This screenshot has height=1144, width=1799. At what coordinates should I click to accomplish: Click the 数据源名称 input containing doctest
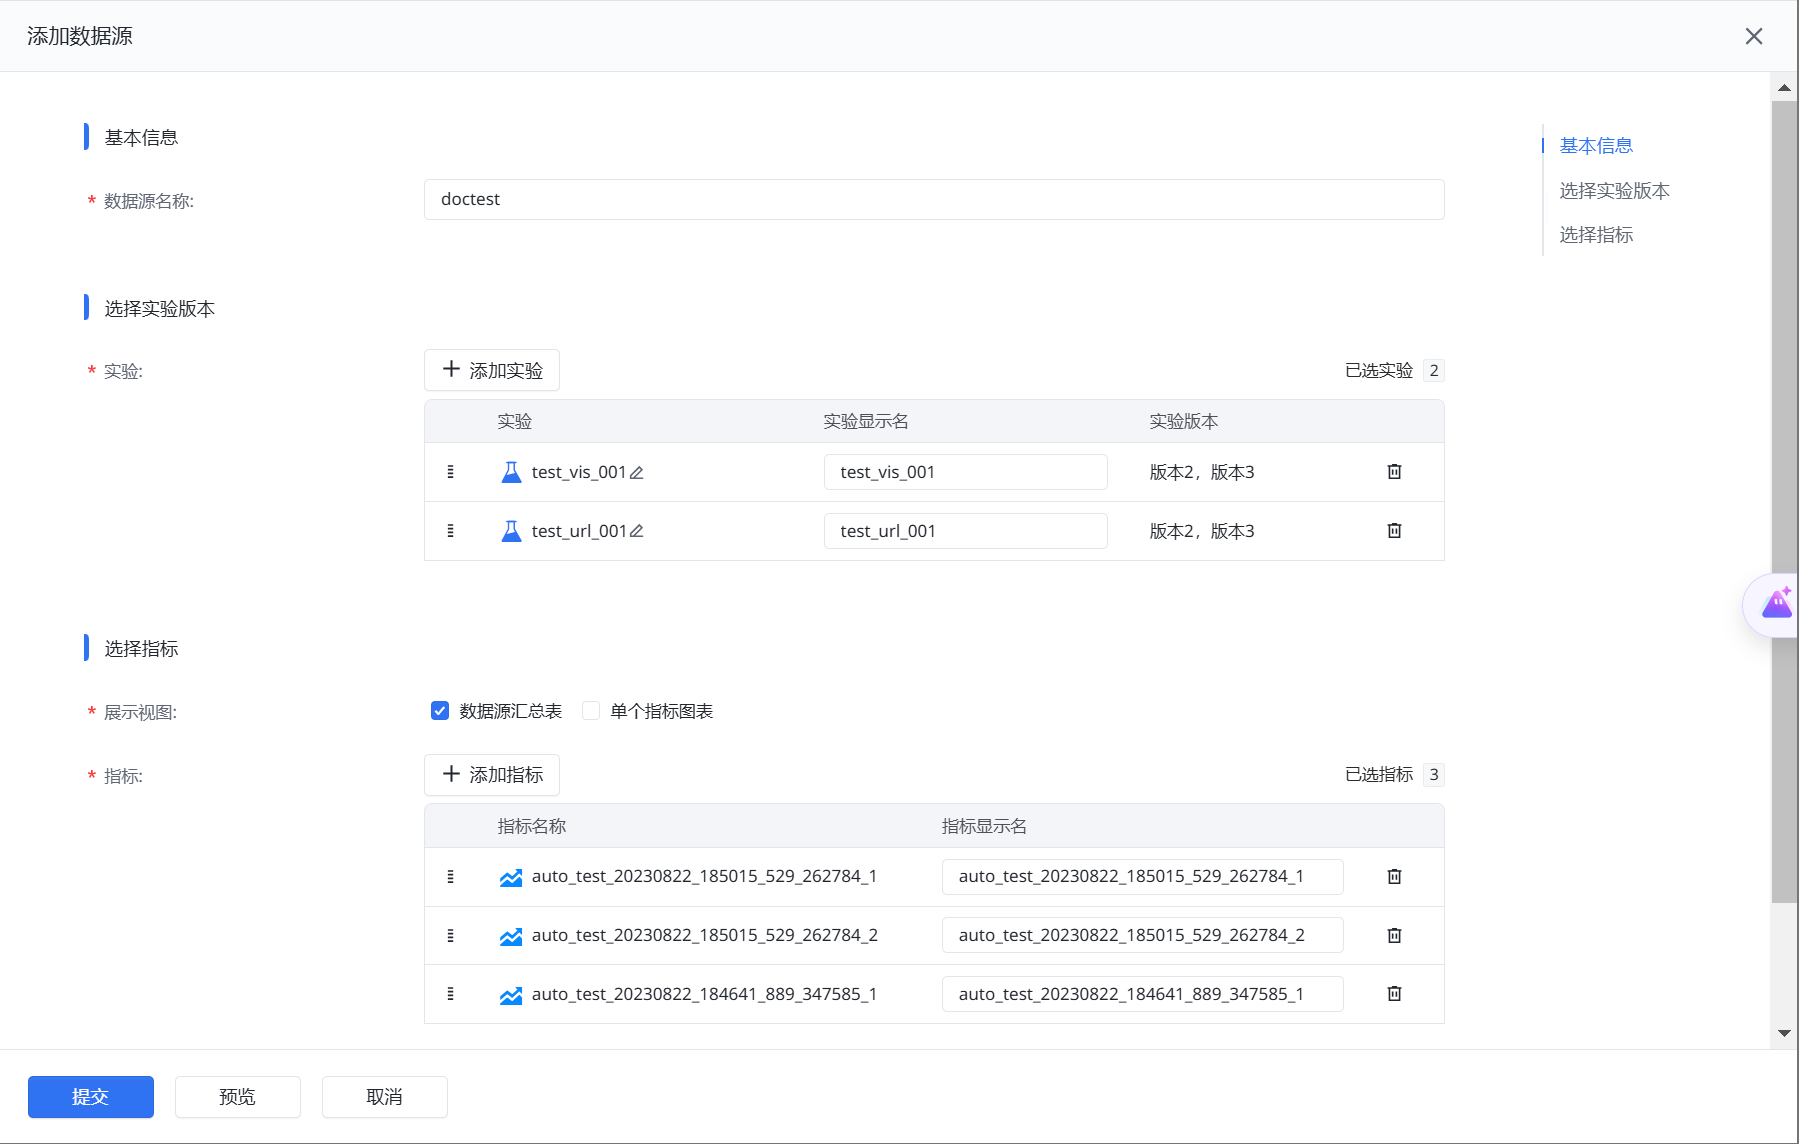pyautogui.click(x=934, y=200)
